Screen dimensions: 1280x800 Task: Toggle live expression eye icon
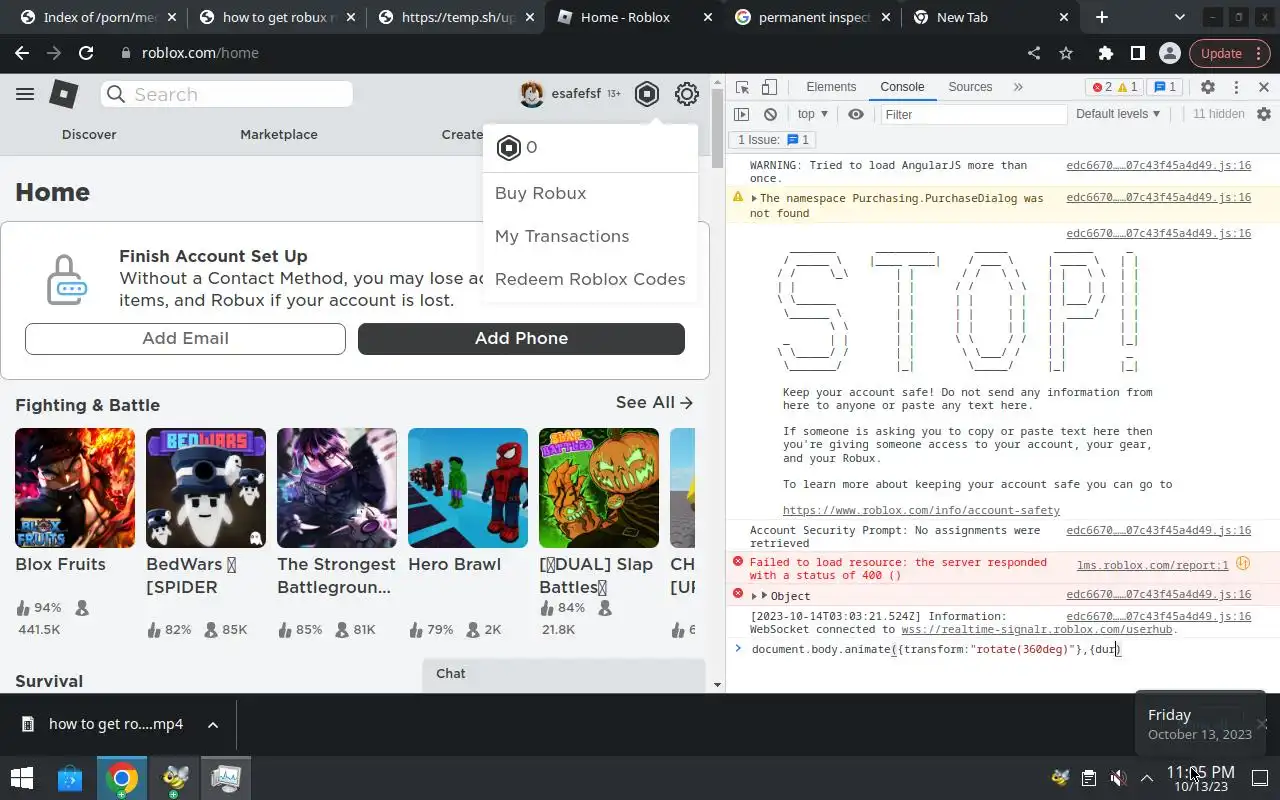[856, 114]
